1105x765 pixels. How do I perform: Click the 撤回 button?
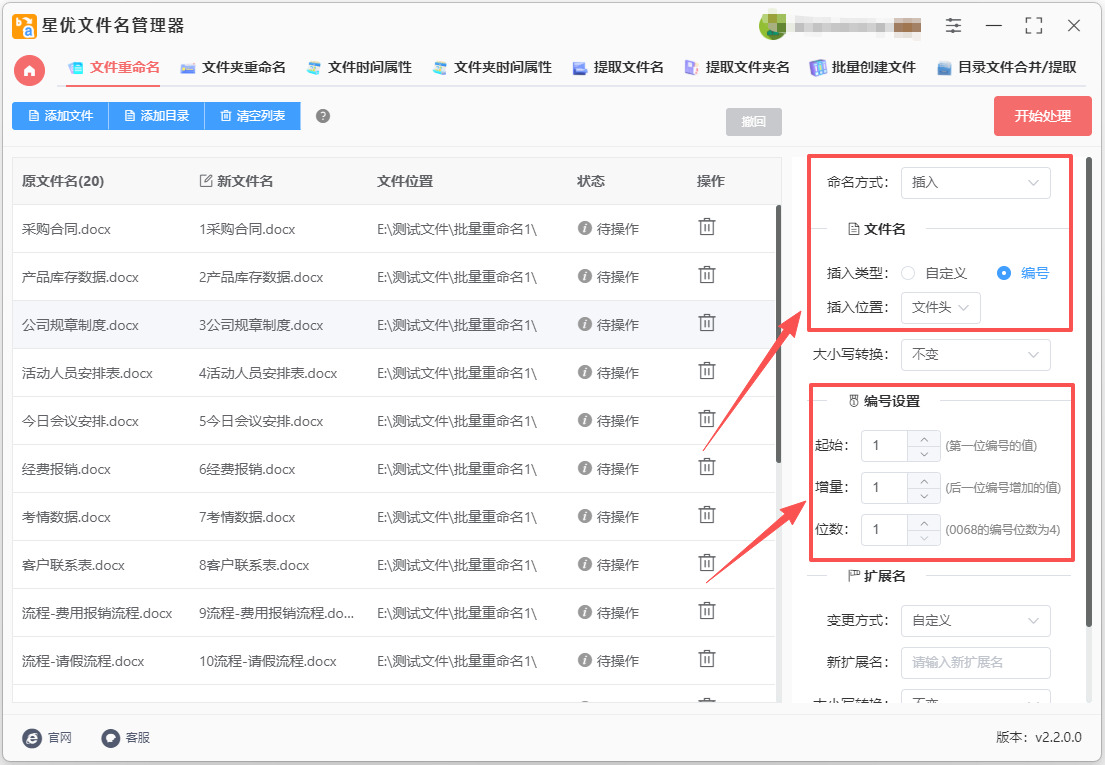(753, 122)
